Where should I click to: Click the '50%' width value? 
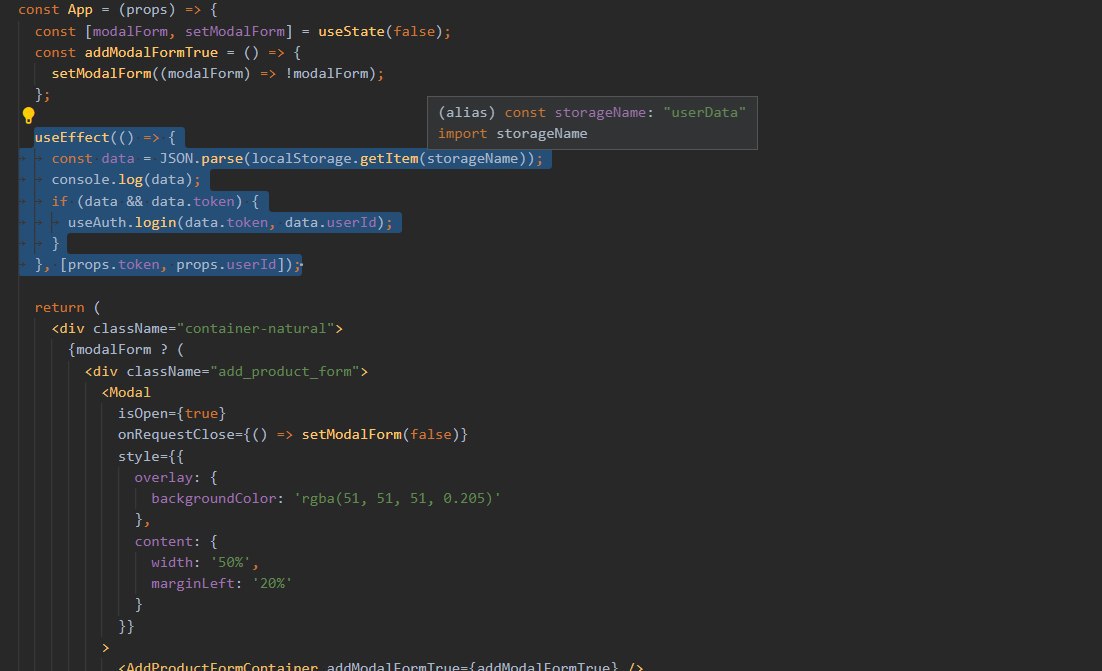tap(231, 562)
